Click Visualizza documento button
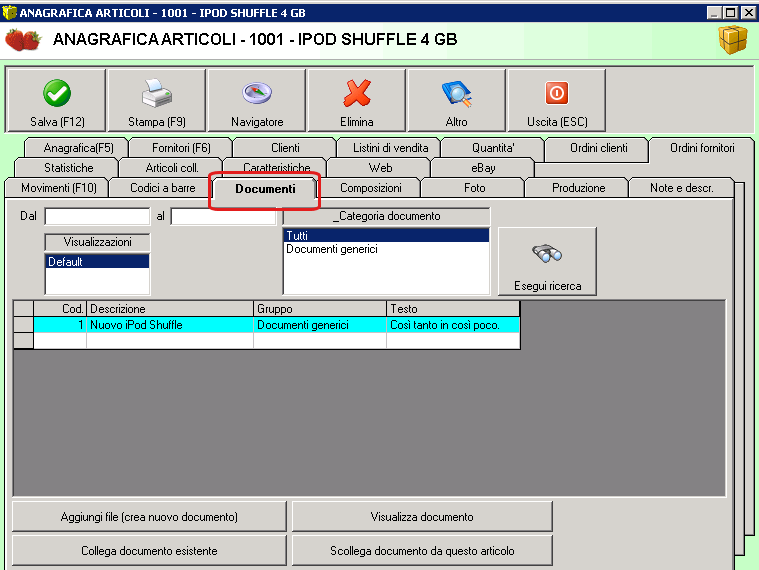 pos(422,517)
